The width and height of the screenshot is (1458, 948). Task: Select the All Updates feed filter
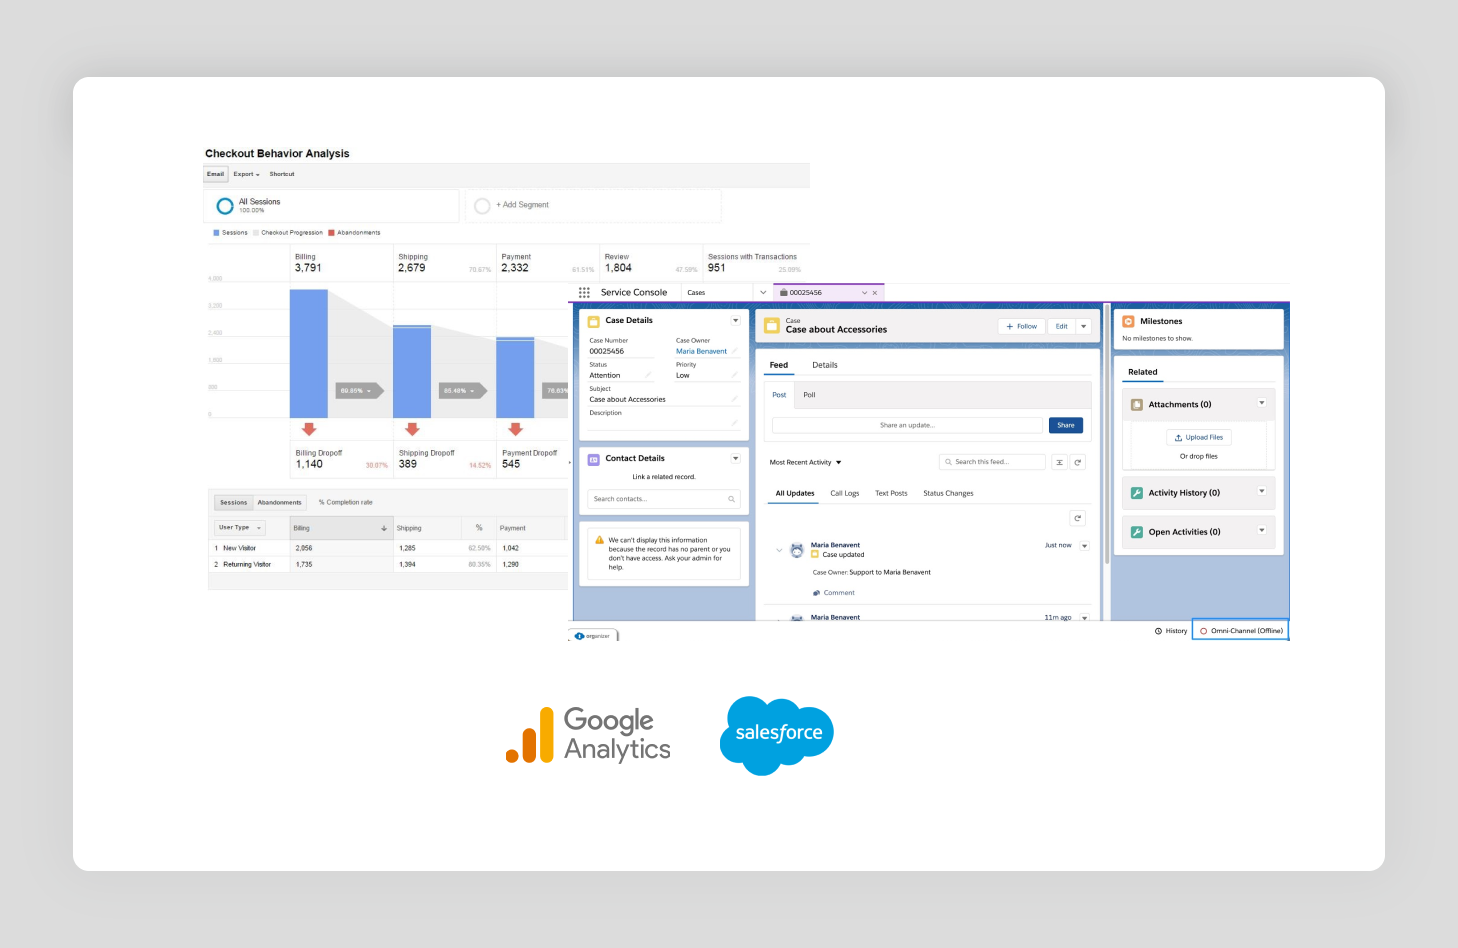pos(795,493)
